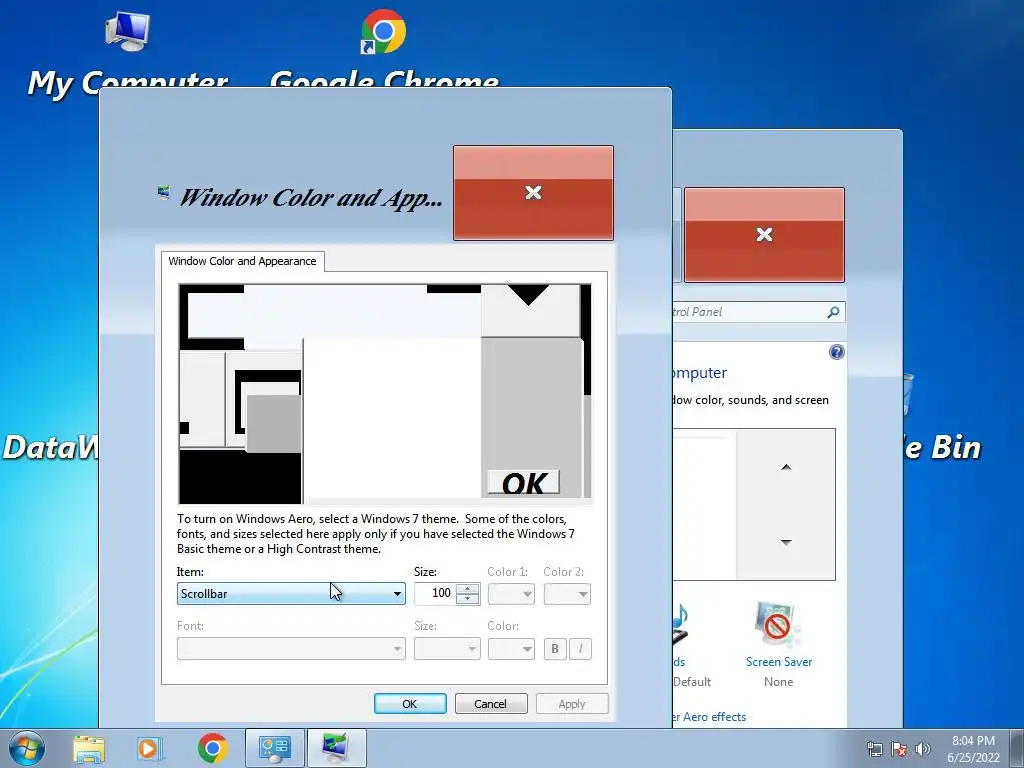The width and height of the screenshot is (1024, 768).
Task: Open the Font Color picker dropdown
Action: [511, 648]
